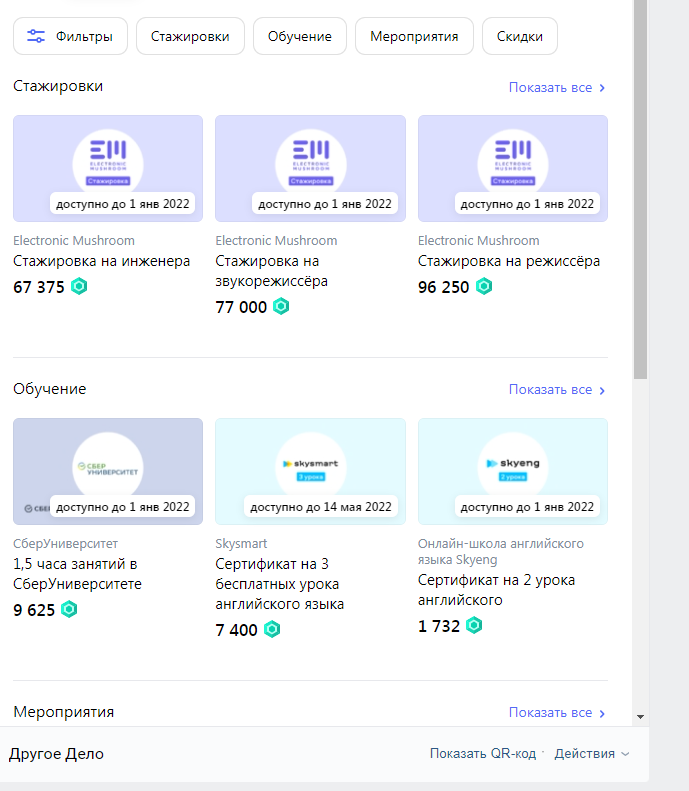689x791 pixels.
Task: Click the Обучение section heading
Action: [x=49, y=389]
